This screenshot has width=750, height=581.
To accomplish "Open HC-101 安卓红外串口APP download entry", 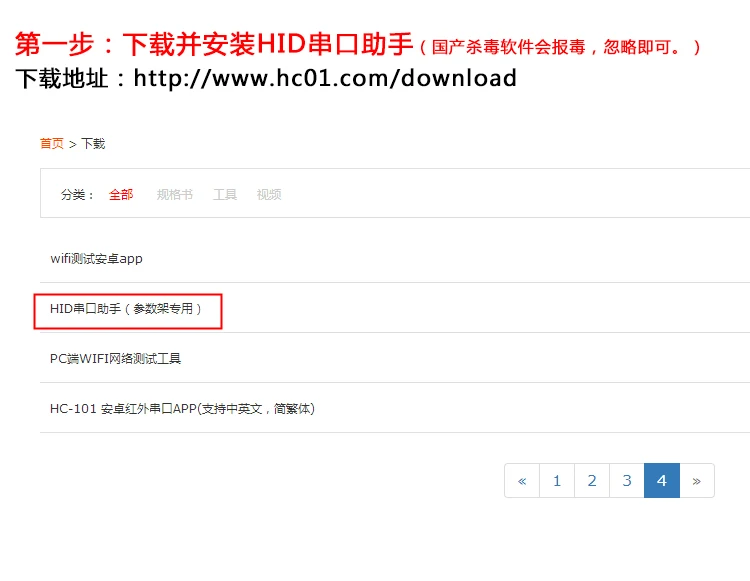I will tap(182, 409).
